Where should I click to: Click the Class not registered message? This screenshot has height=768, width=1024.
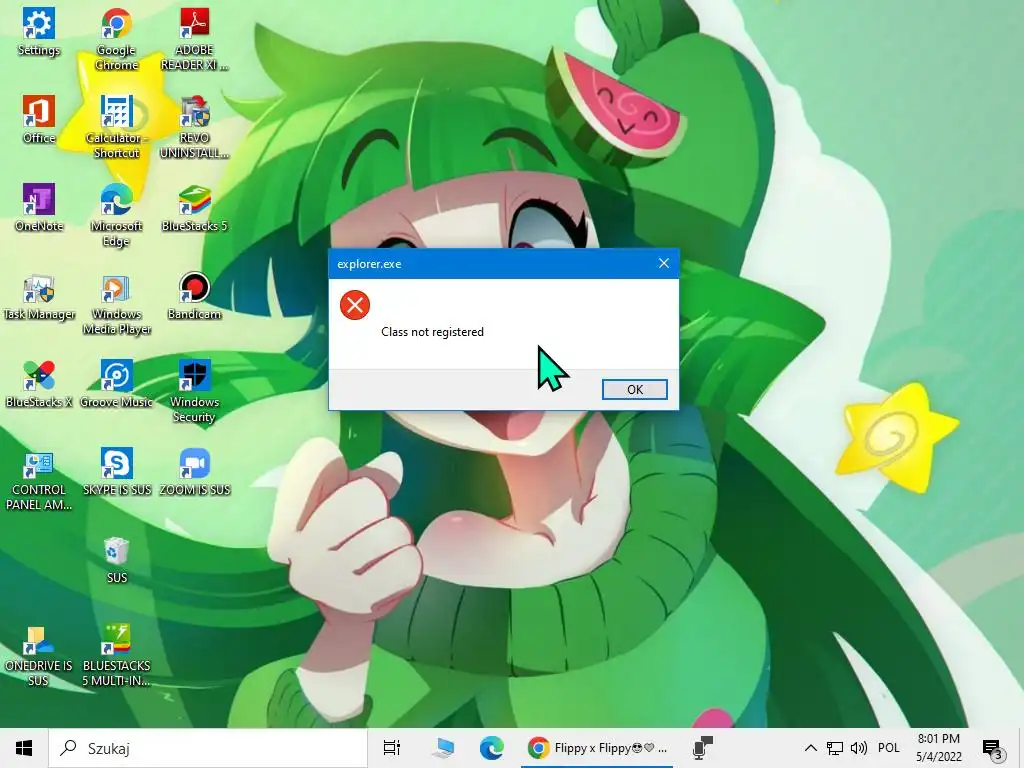[432, 332]
